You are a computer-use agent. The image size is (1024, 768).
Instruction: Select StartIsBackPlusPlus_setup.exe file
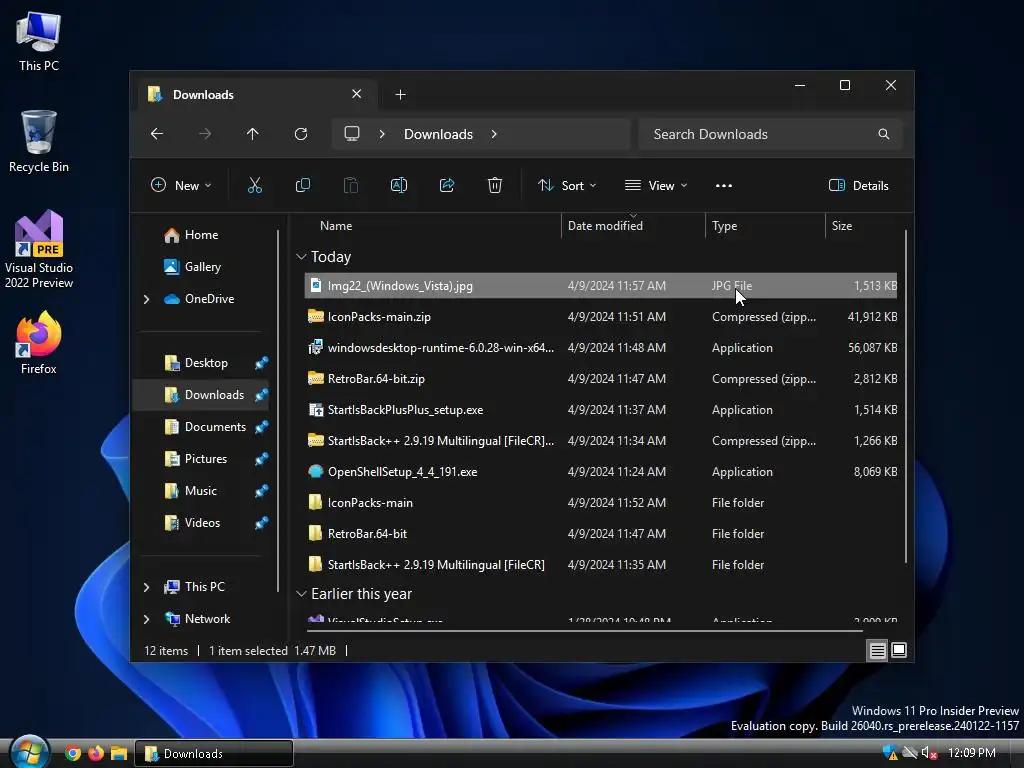tap(601, 410)
